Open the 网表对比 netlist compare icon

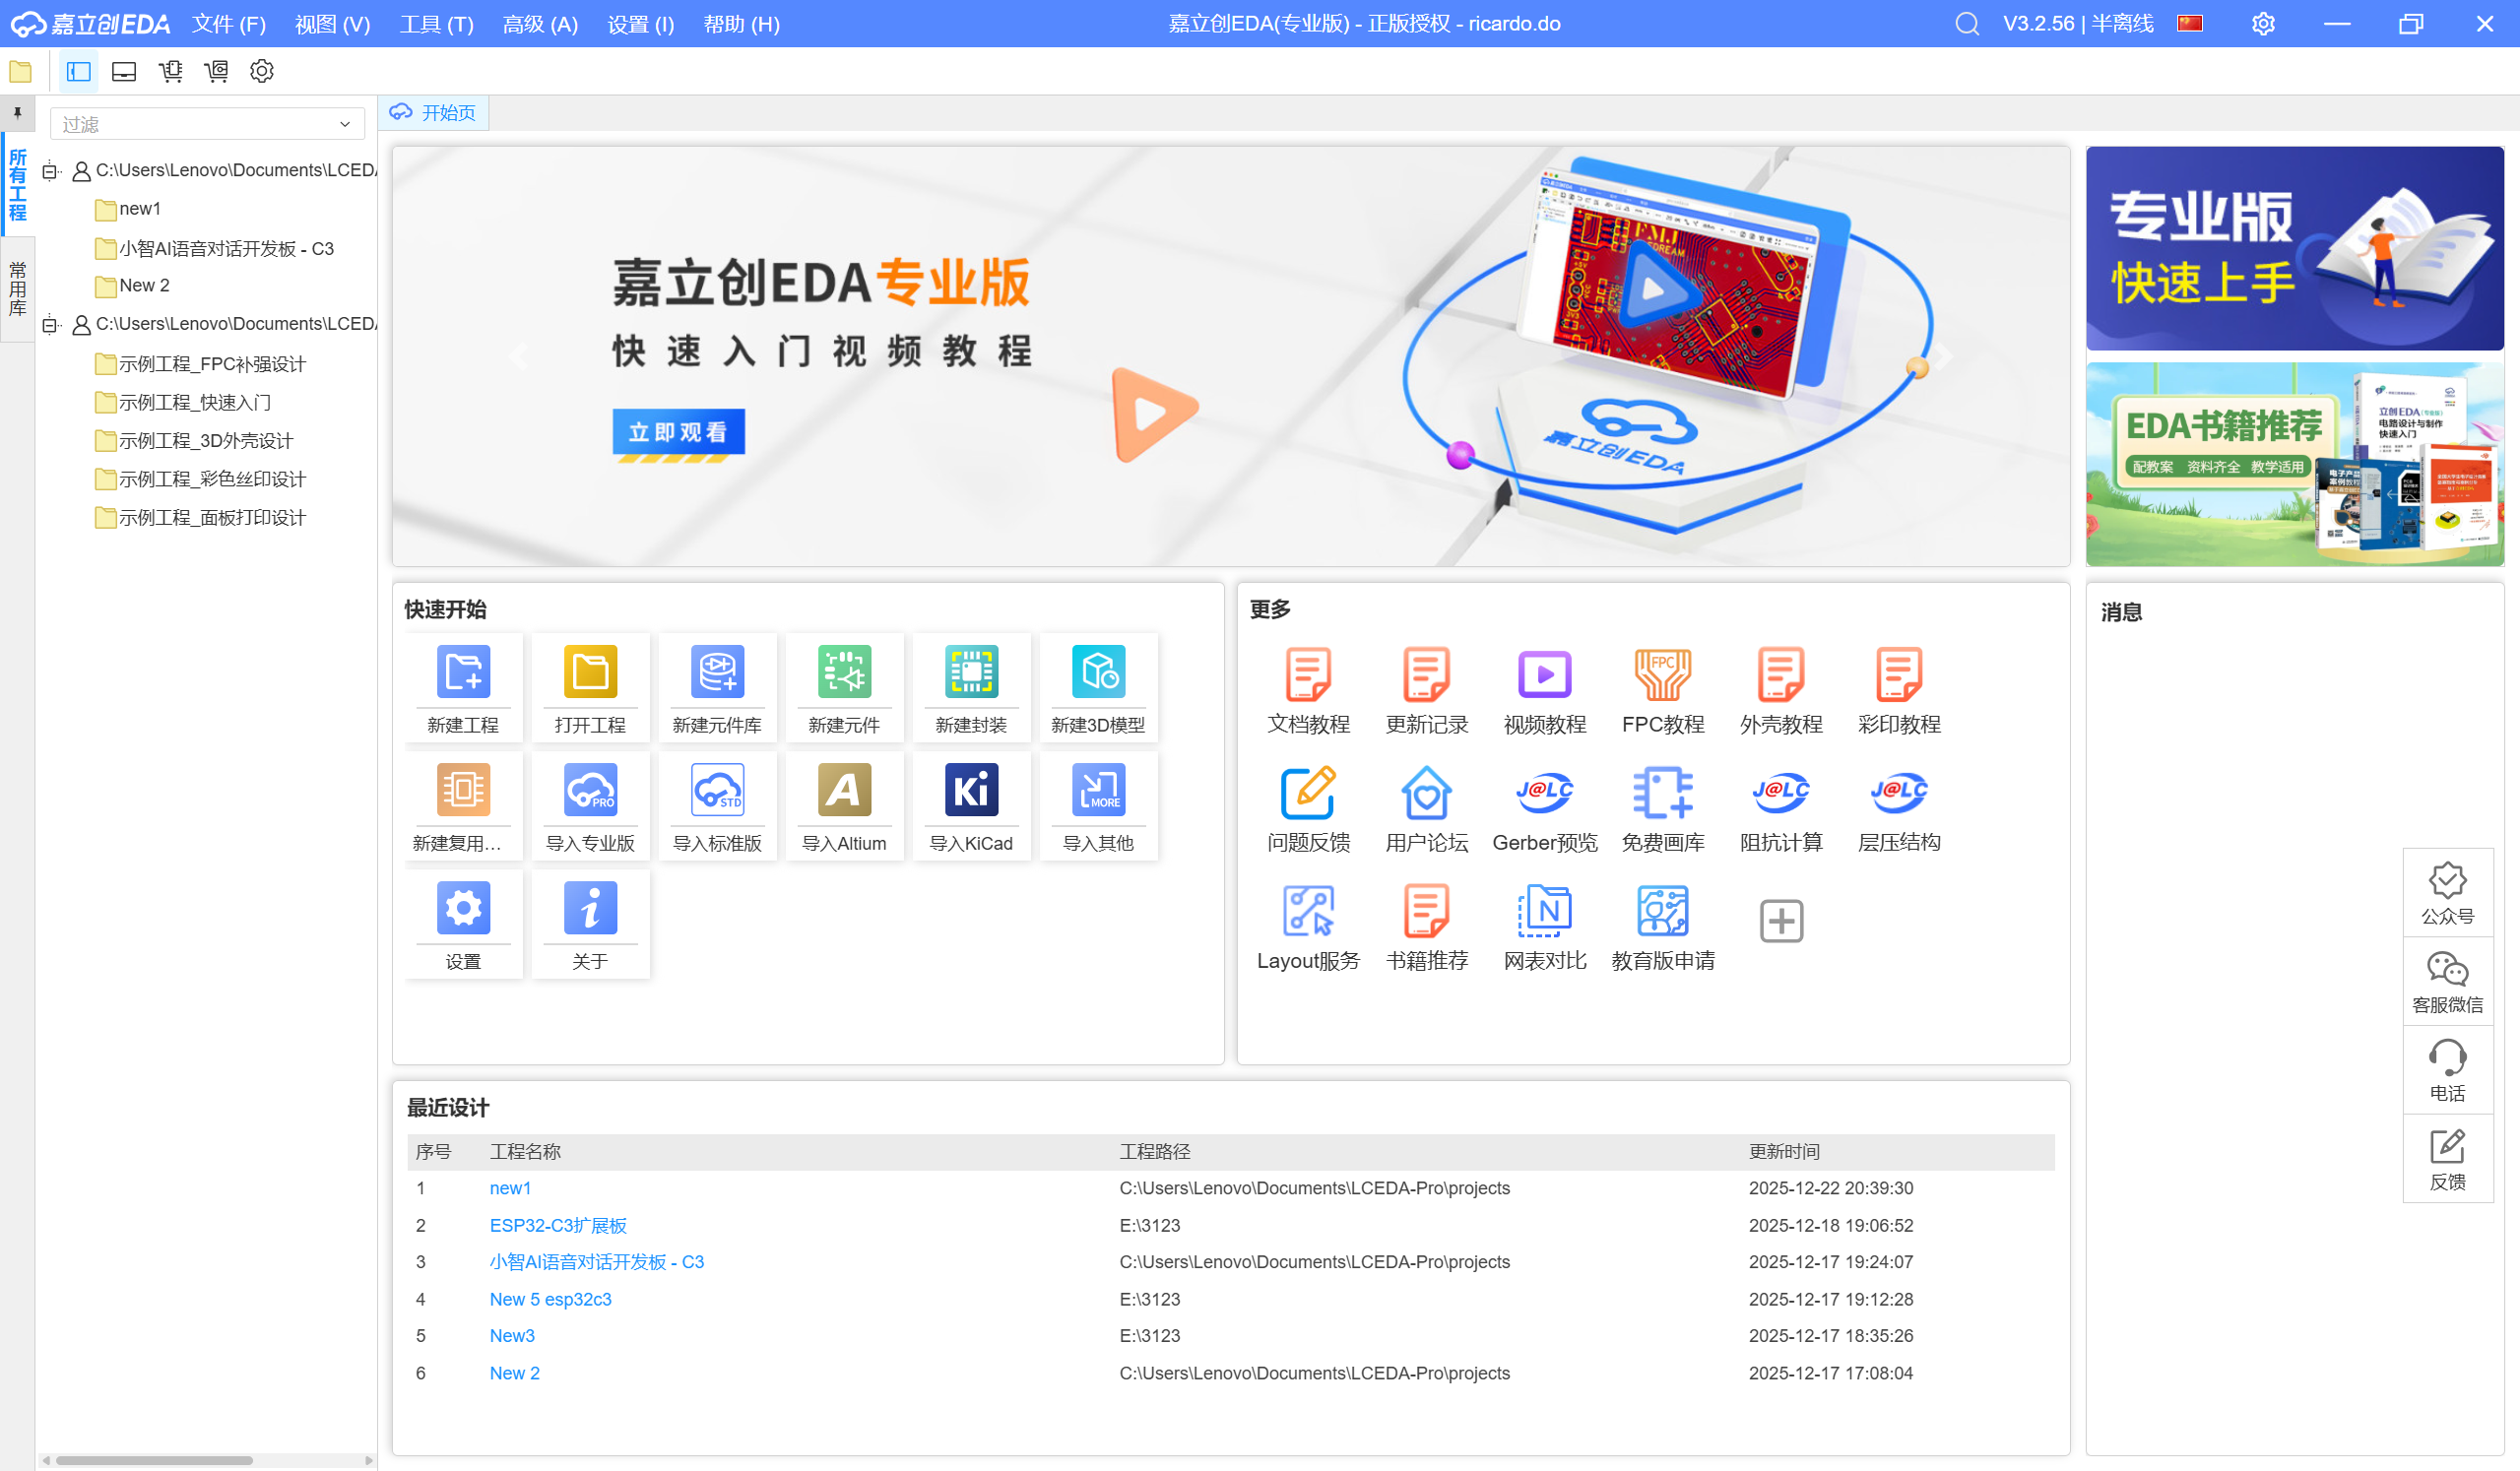pyautogui.click(x=1544, y=911)
